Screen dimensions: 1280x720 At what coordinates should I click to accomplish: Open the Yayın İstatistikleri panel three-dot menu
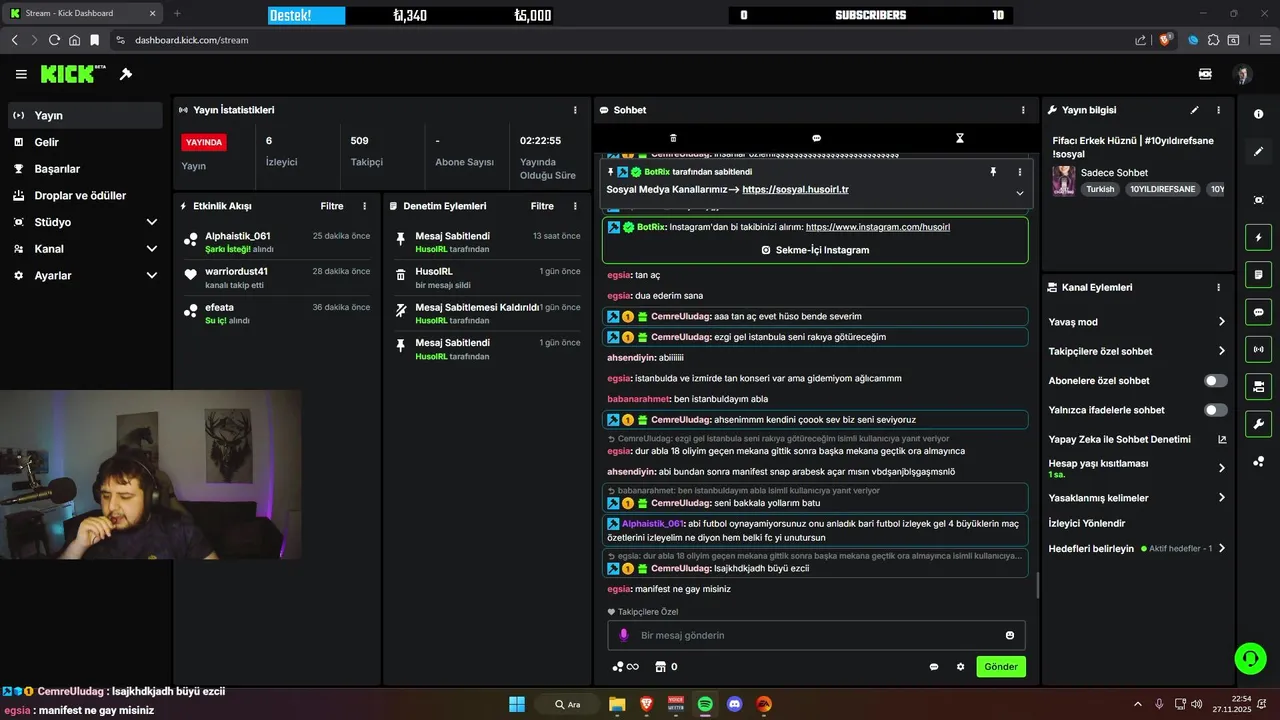tap(575, 110)
